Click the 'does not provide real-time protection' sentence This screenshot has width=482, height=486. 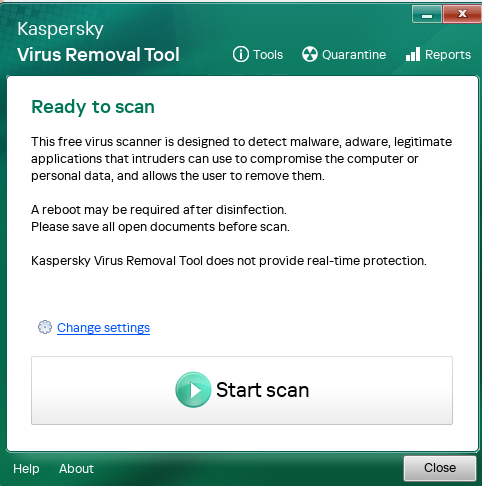[x=229, y=261]
